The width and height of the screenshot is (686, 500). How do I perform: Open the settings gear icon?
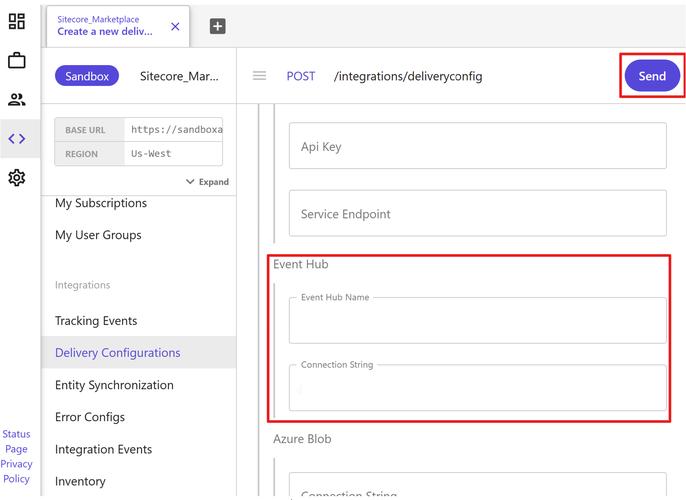click(x=16, y=178)
